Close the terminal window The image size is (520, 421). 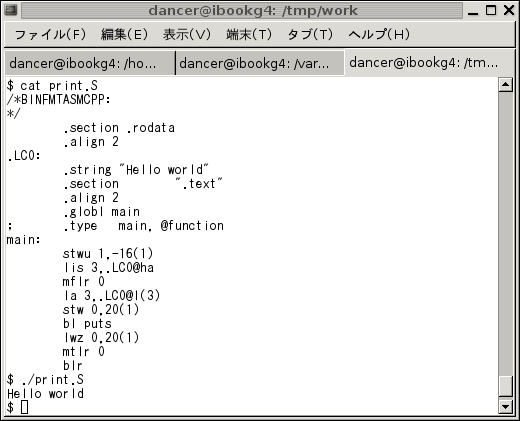509,11
